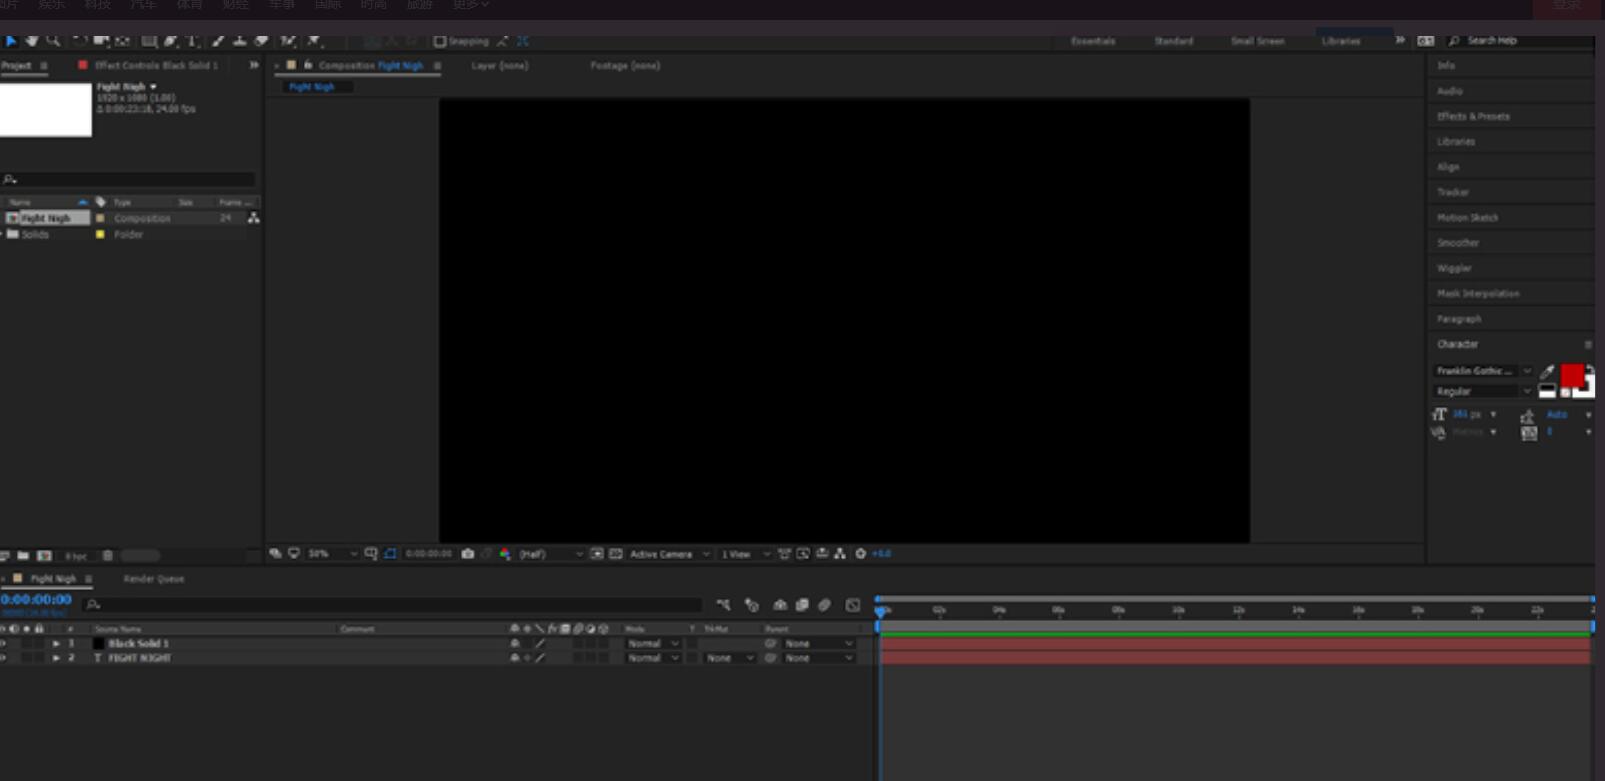The width and height of the screenshot is (1605, 781).
Task: Switch to the Render Queue tab
Action: point(154,579)
